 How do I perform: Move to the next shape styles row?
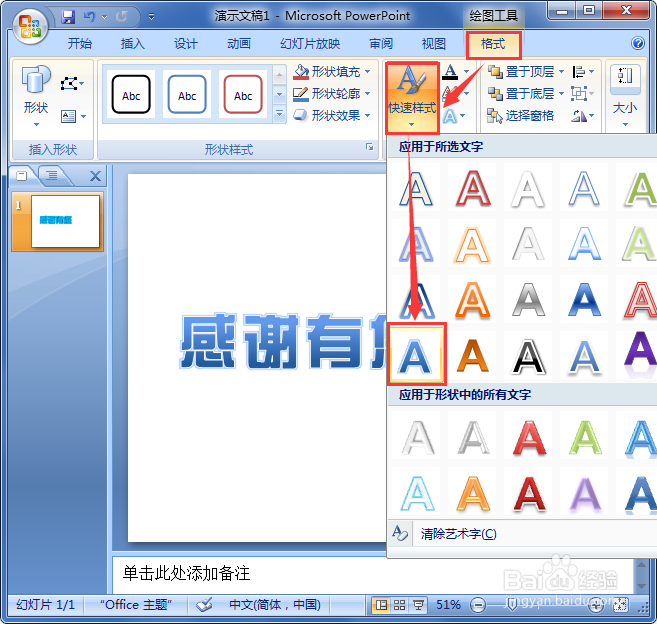(x=279, y=95)
